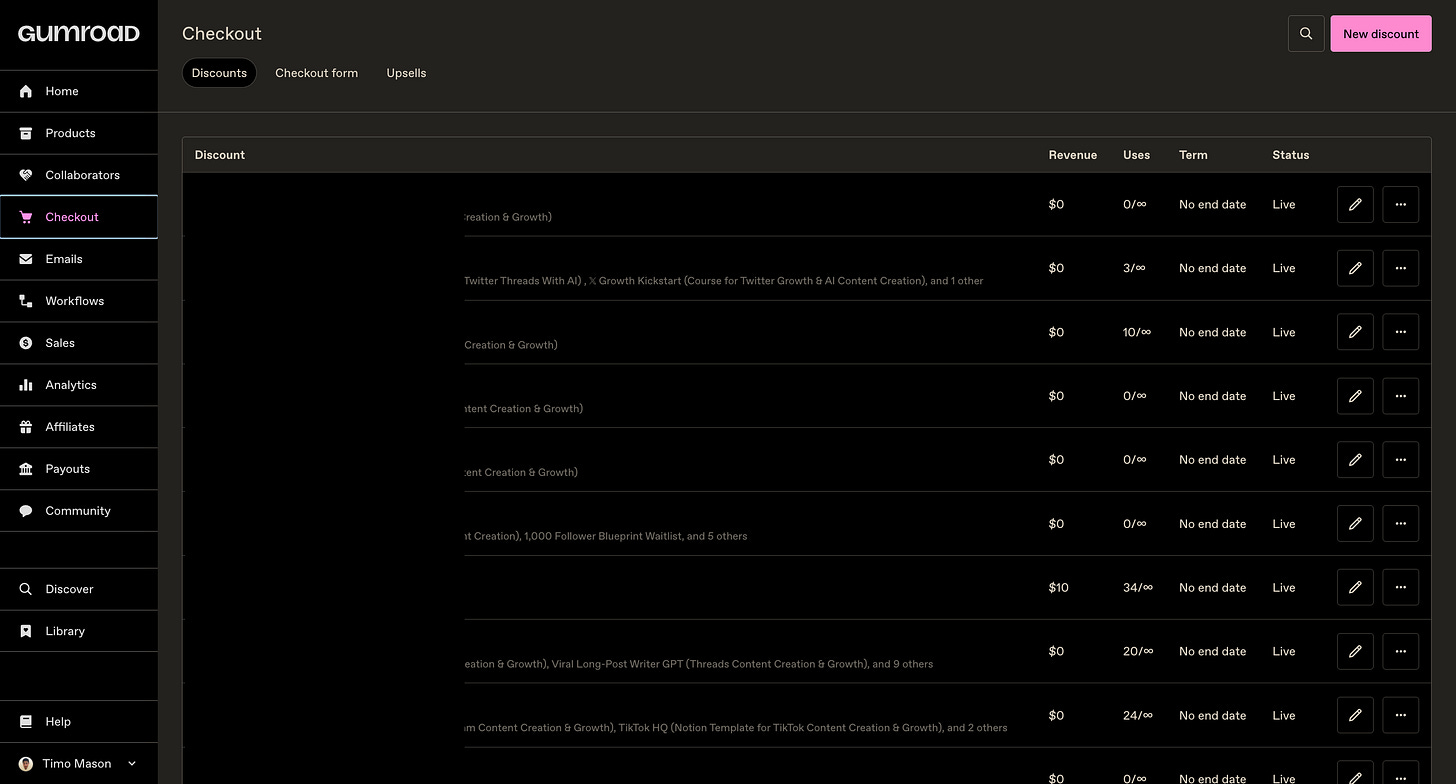This screenshot has height=784, width=1456.
Task: Open Affiliates in the sidebar
Action: [79, 427]
